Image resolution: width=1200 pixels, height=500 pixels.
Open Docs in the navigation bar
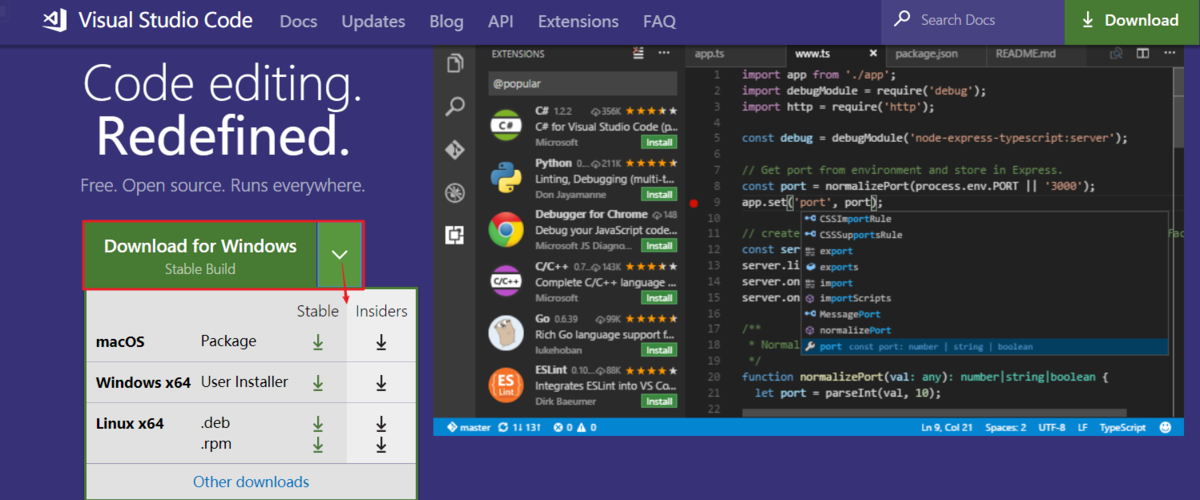[x=299, y=21]
